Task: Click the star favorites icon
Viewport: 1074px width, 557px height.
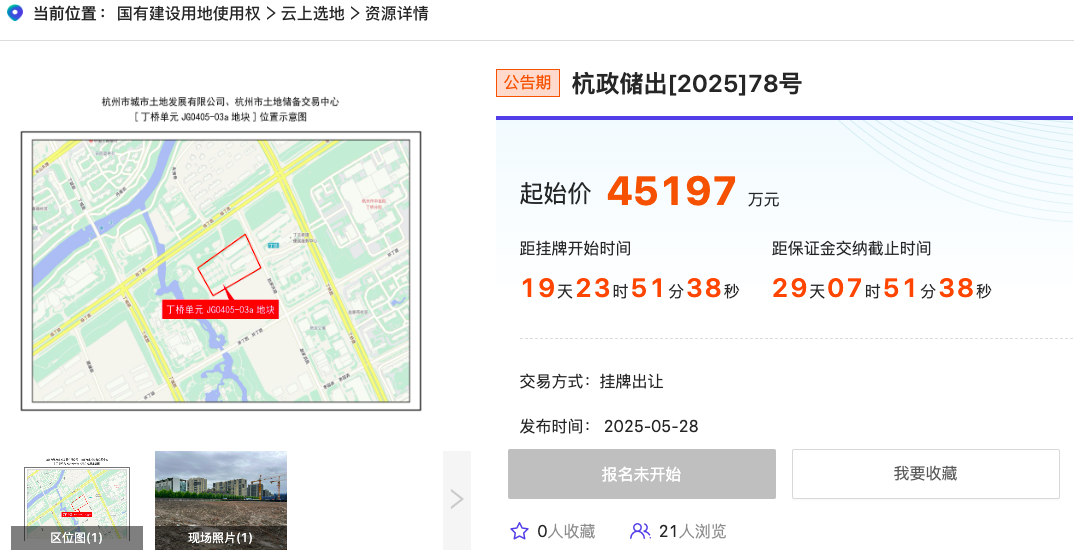Action: pos(519,531)
